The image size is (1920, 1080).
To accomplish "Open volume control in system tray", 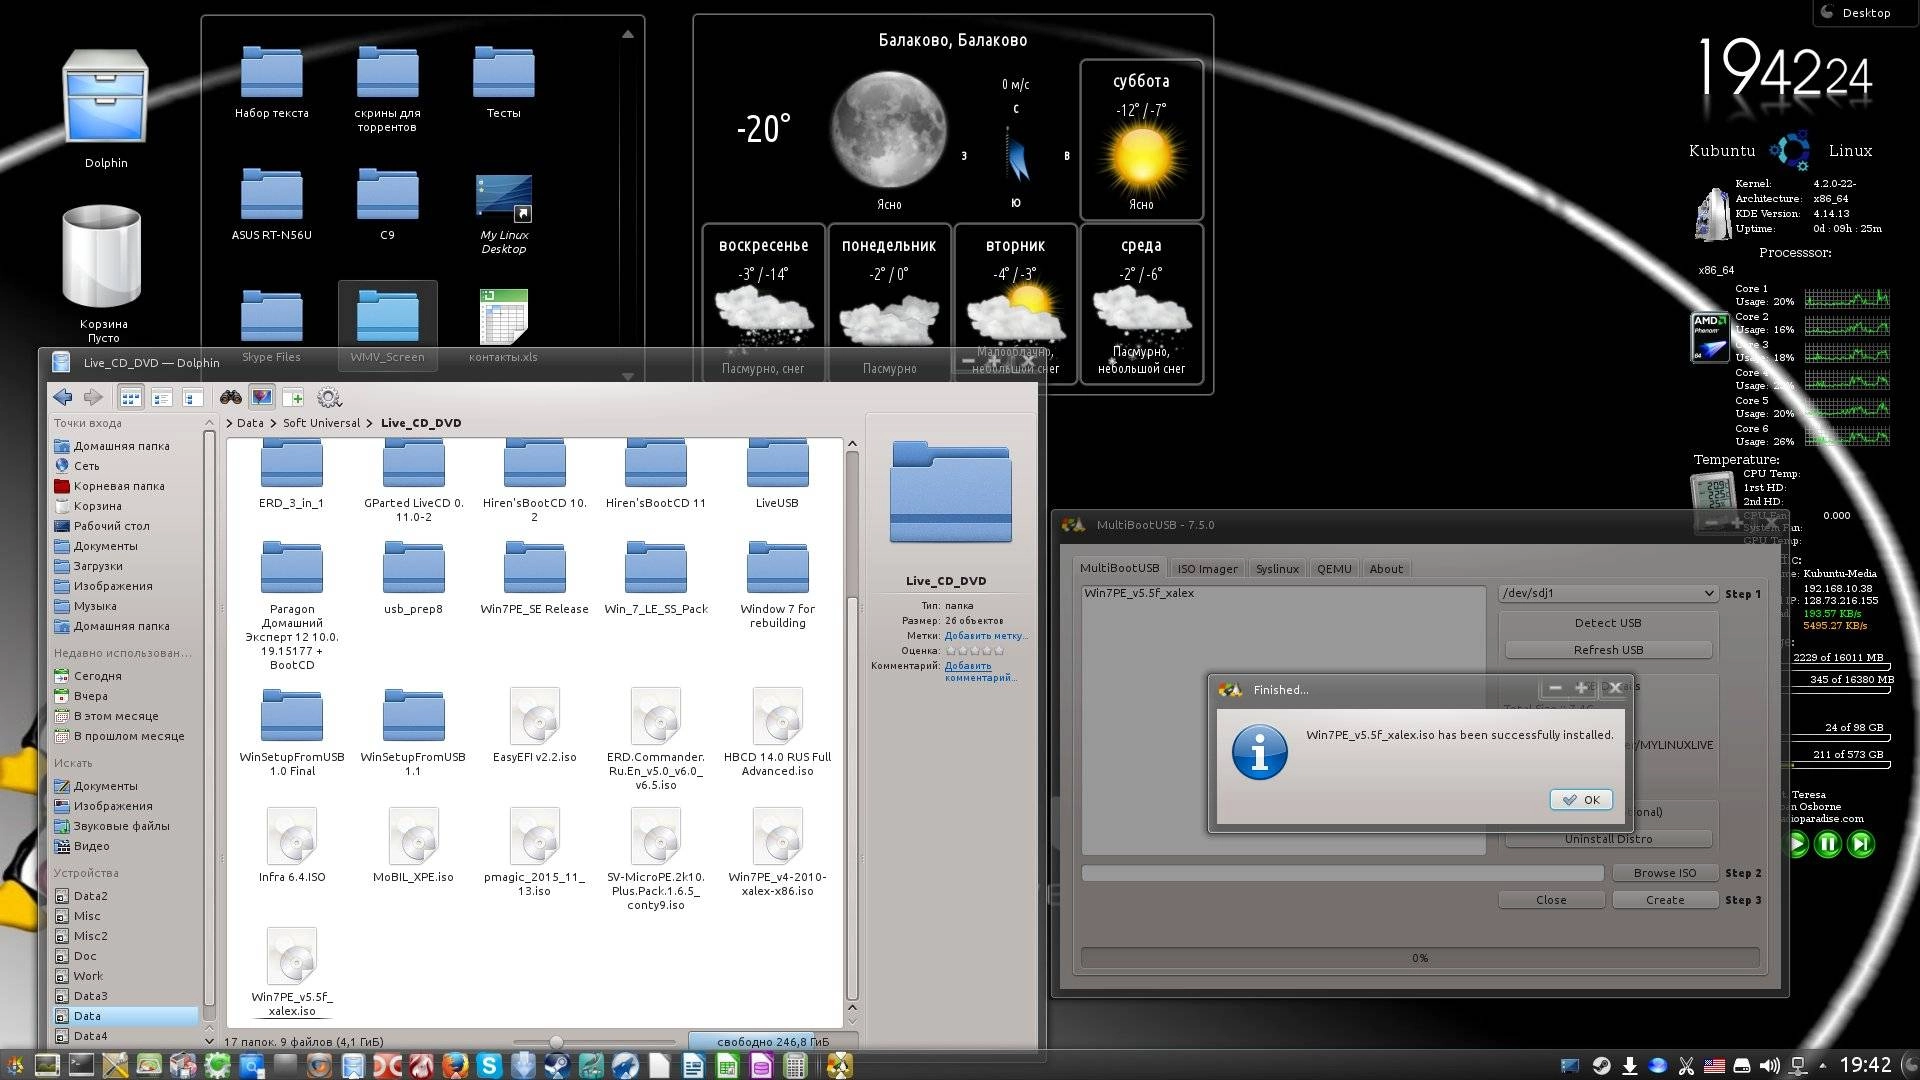I will (x=1770, y=1066).
